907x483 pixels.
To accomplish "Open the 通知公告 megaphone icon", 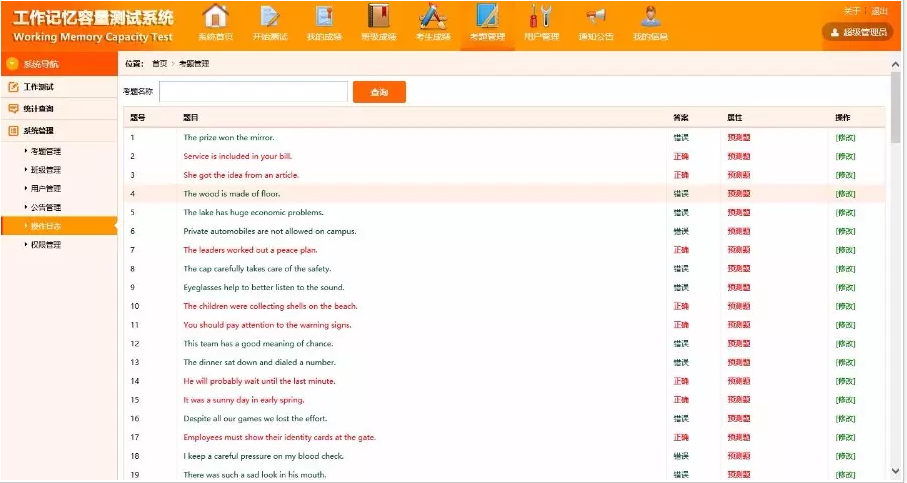I will coord(596,16).
